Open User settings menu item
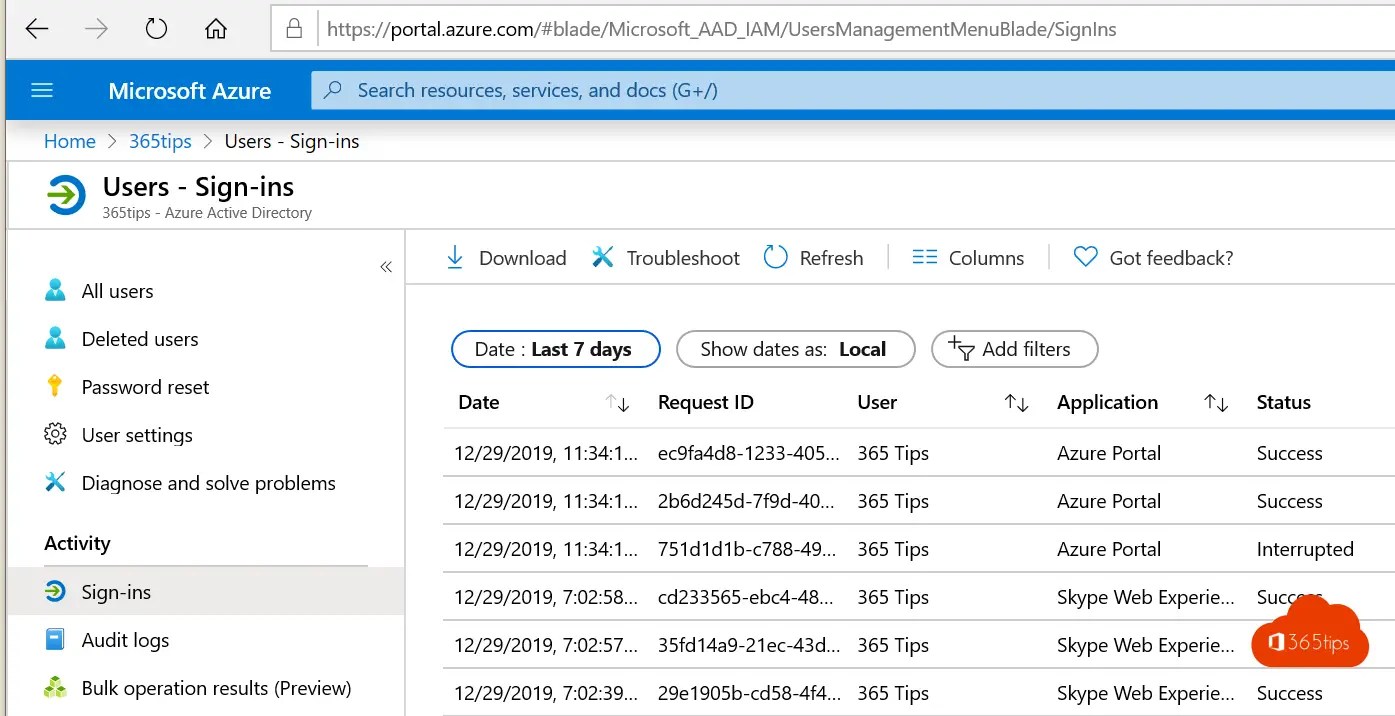 tap(137, 435)
